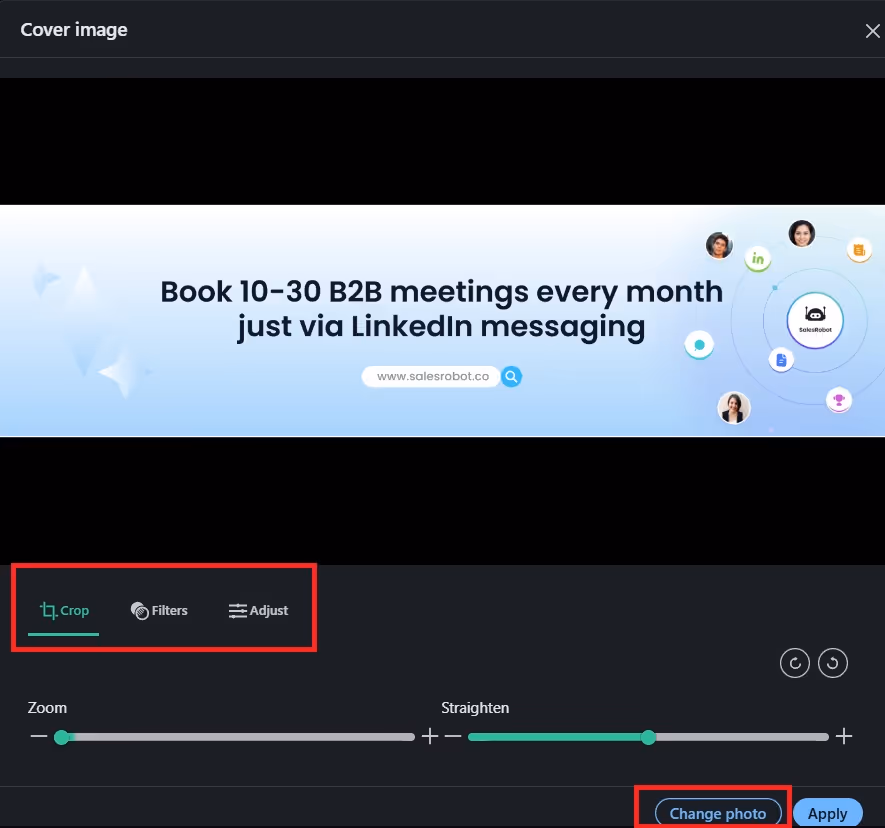885x828 pixels.
Task: Close the Cover image dialog
Action: pyautogui.click(x=871, y=30)
